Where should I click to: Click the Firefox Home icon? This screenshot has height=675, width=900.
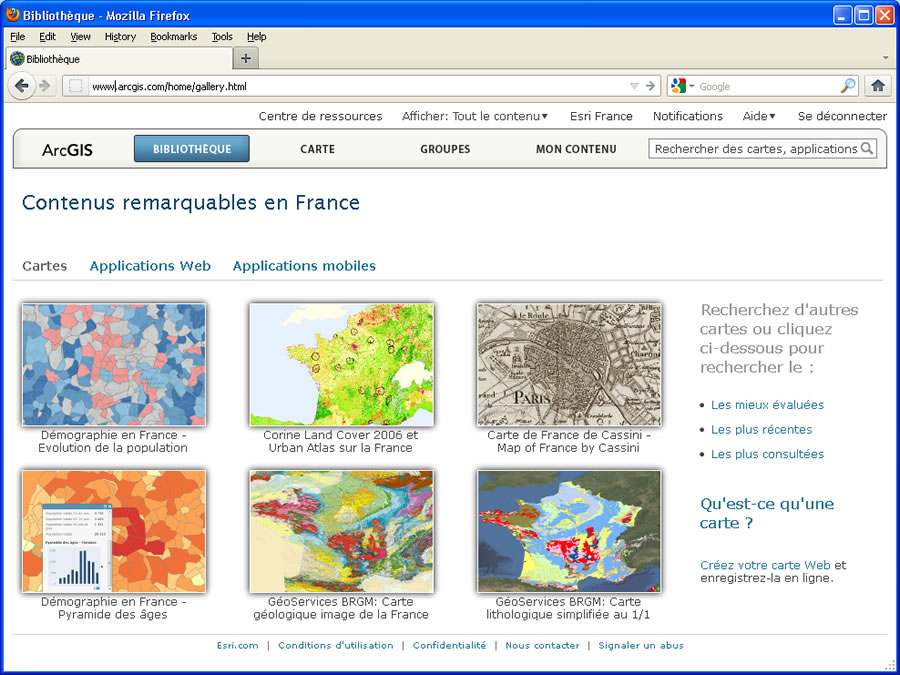pos(877,86)
